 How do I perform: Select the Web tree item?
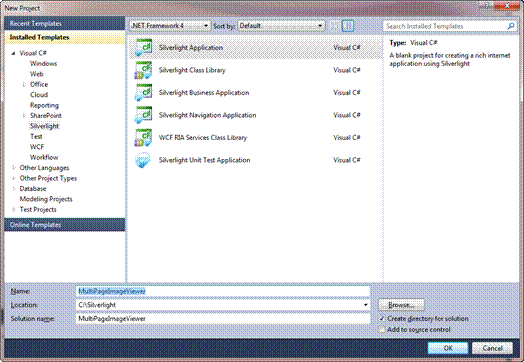pyautogui.click(x=37, y=74)
